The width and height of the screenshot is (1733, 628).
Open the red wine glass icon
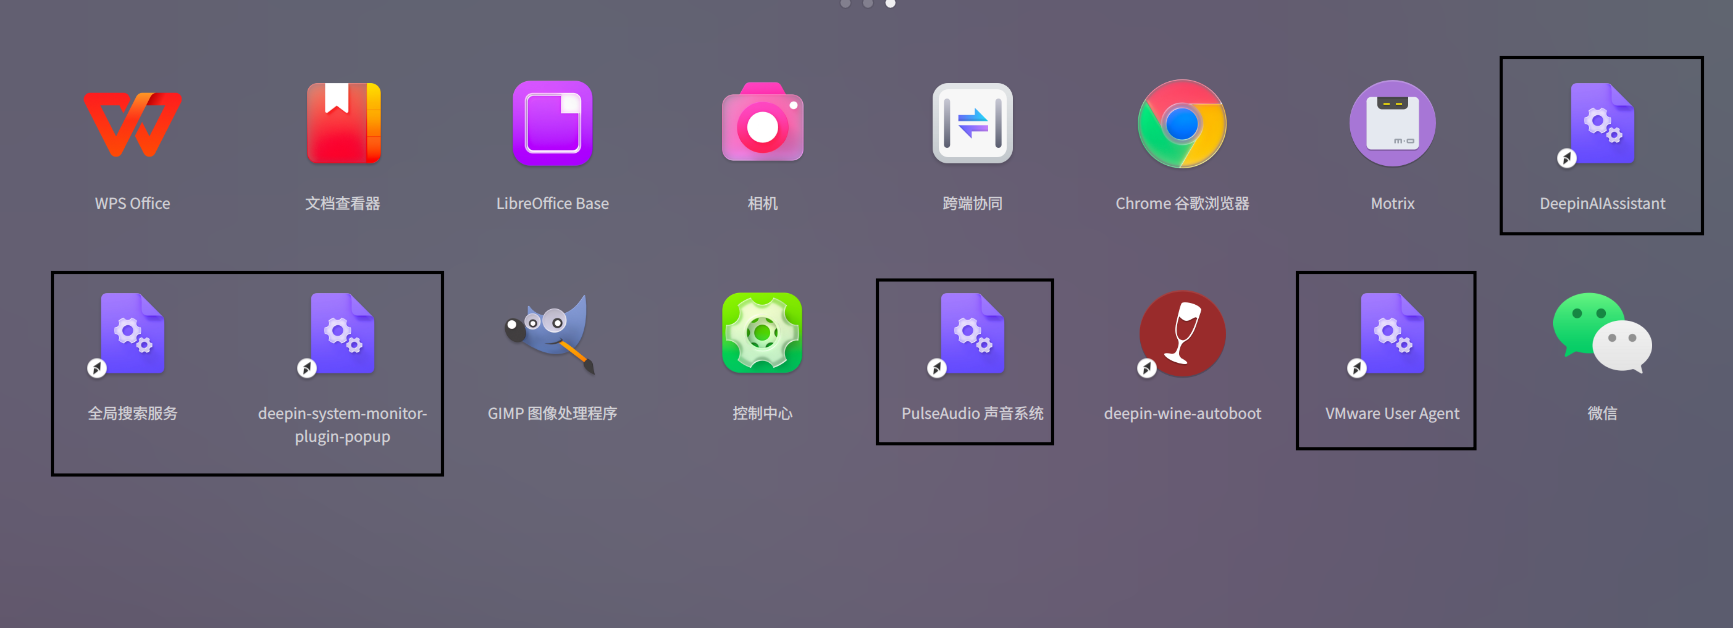click(x=1182, y=334)
